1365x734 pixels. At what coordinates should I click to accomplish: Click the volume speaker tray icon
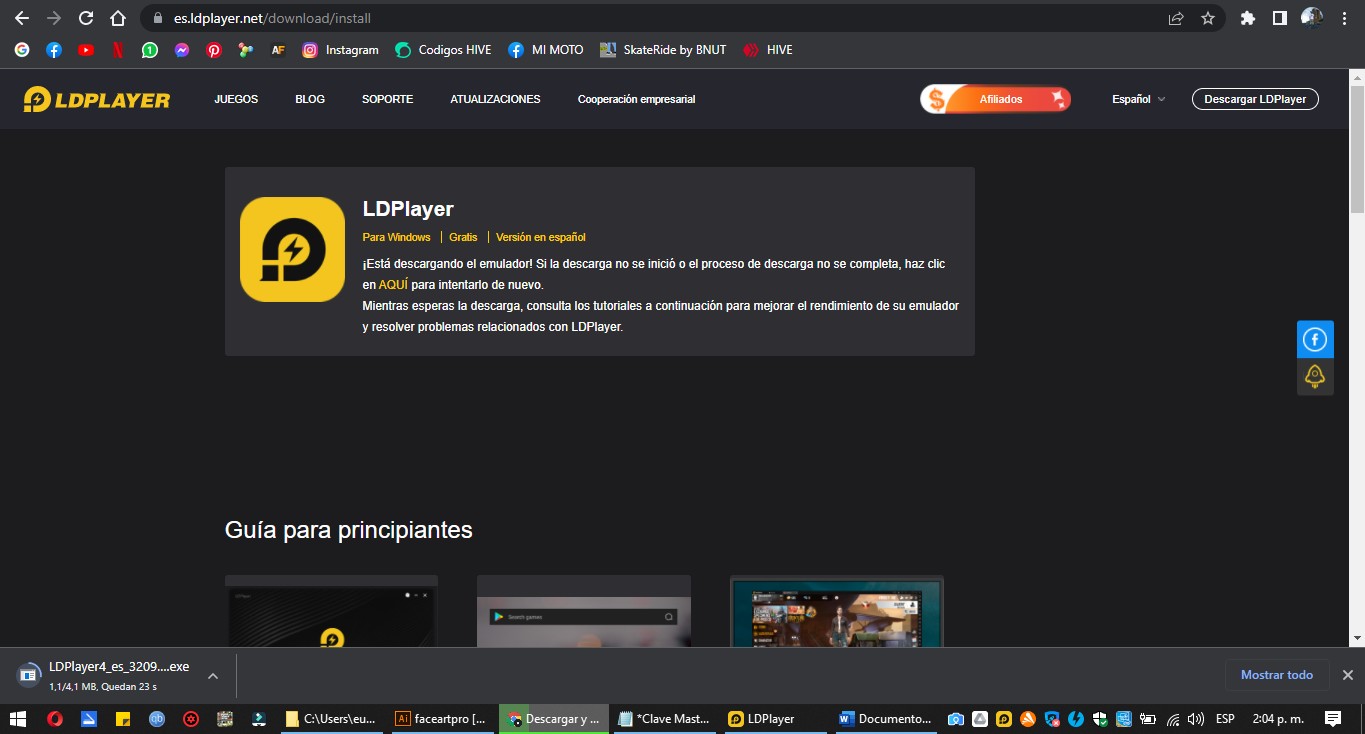[x=1195, y=718]
